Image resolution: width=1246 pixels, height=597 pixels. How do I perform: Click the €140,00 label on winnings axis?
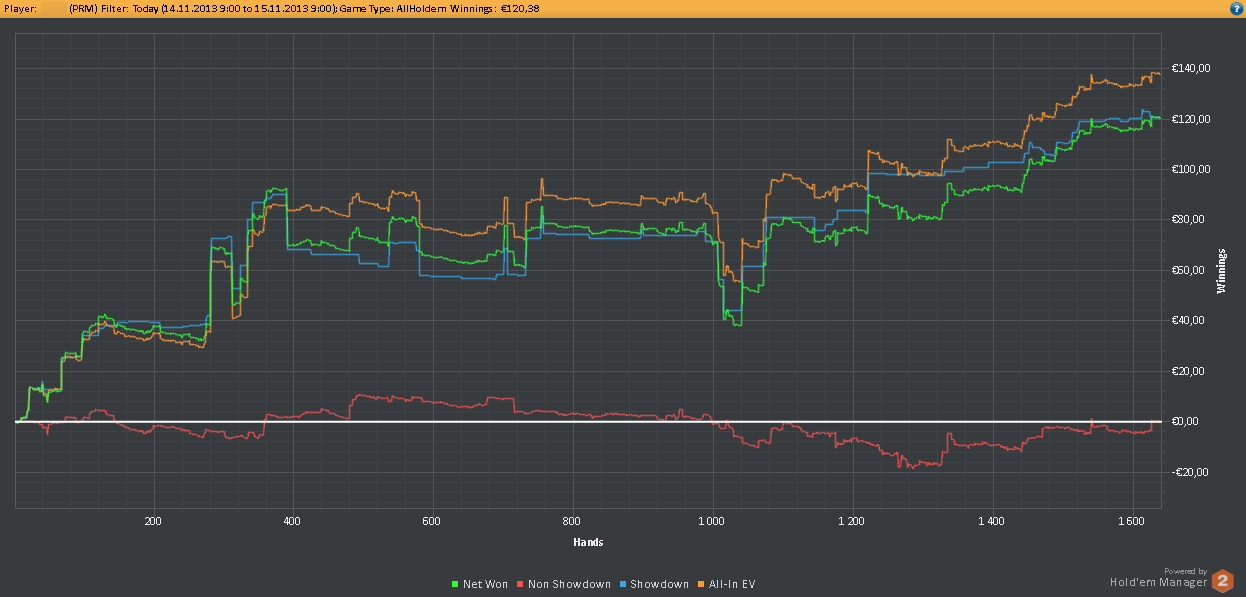tap(1190, 69)
